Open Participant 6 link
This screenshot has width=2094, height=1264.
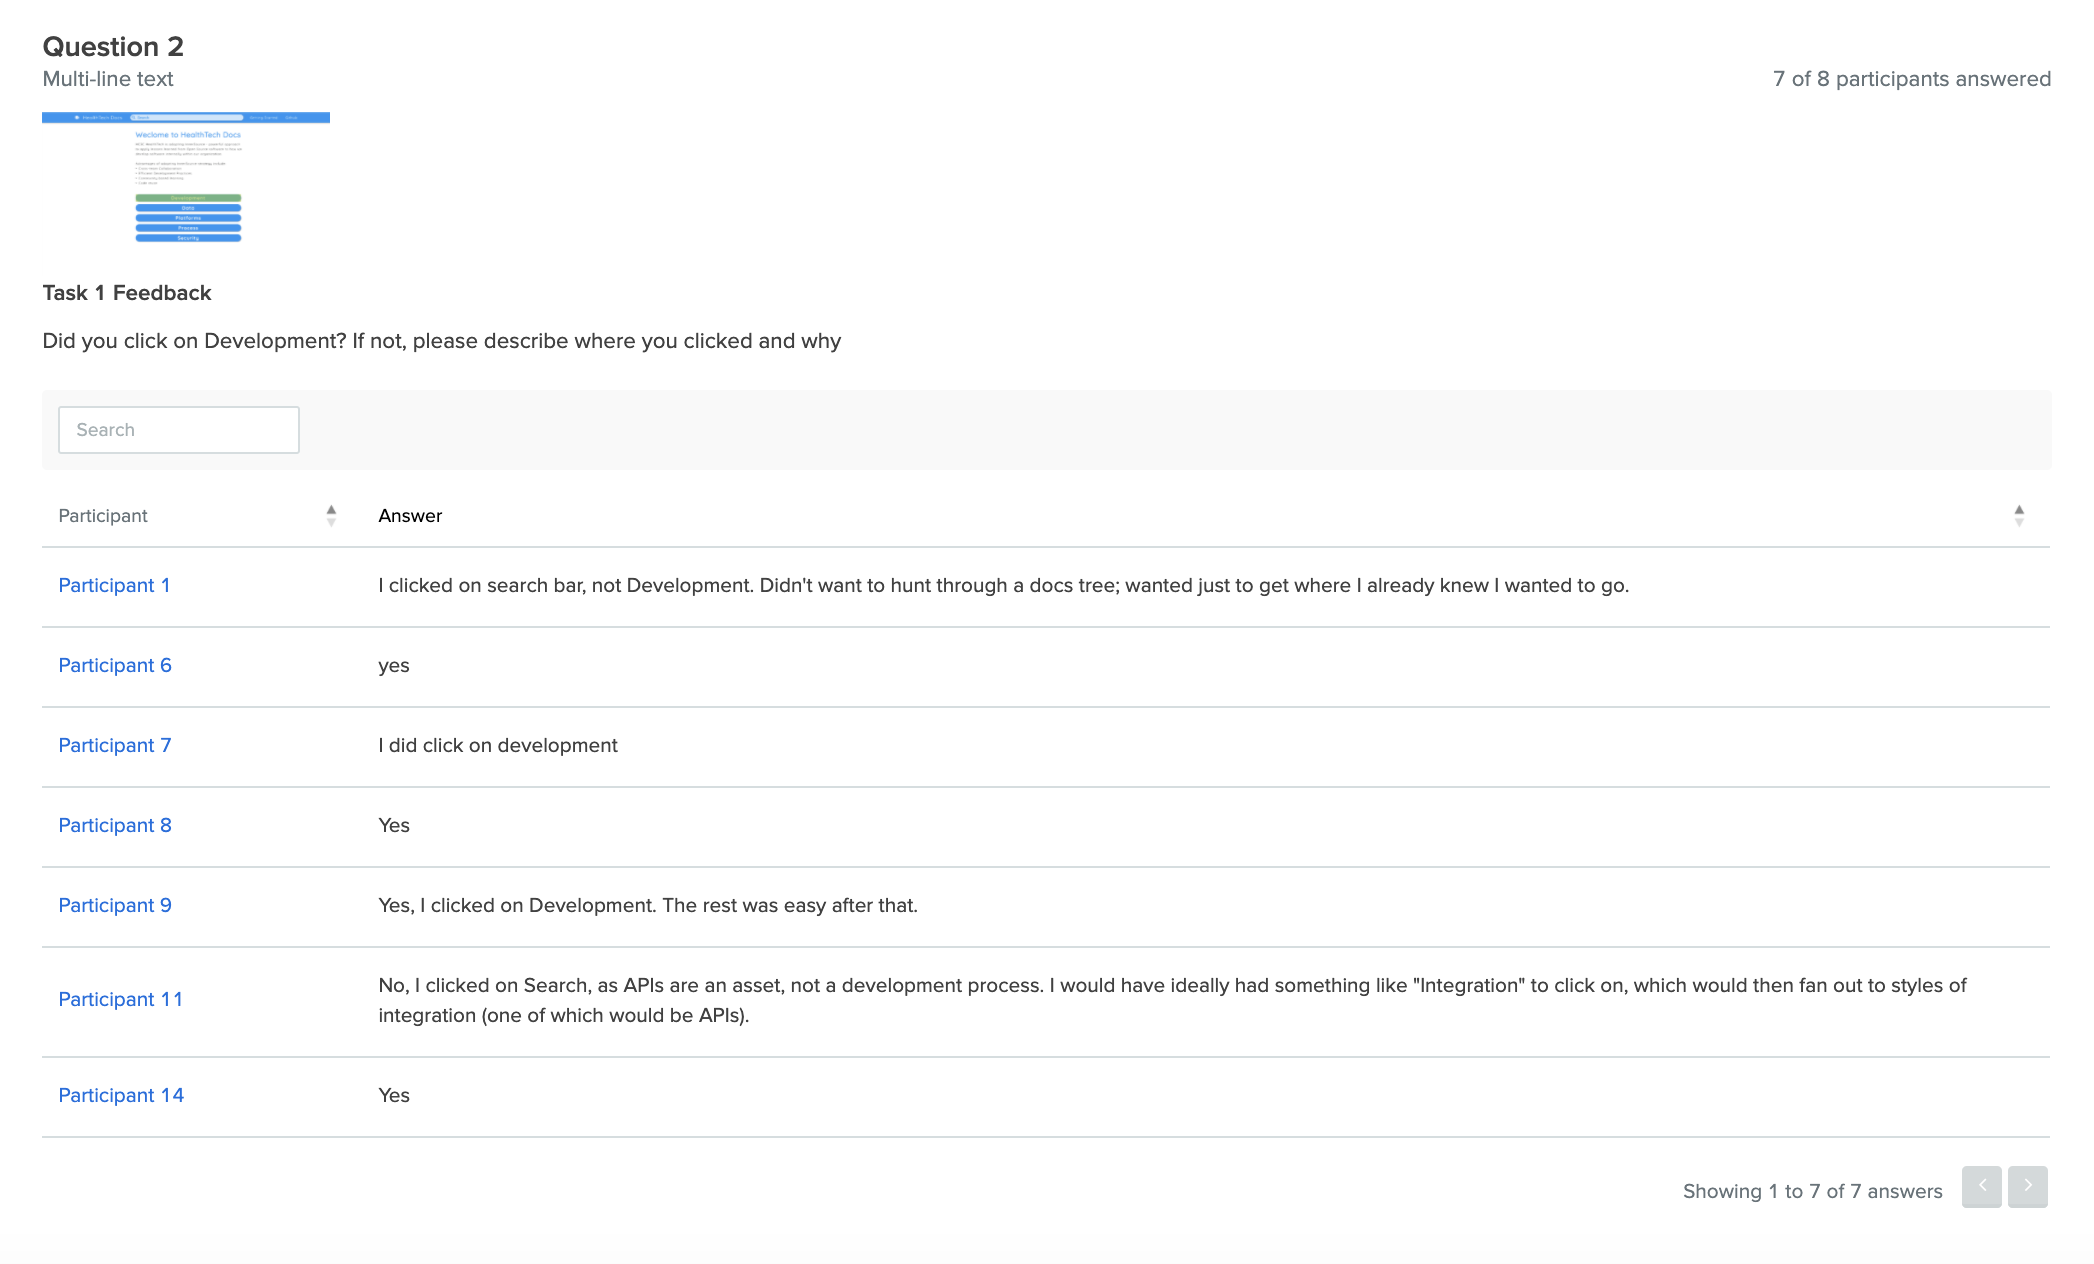[x=115, y=666]
